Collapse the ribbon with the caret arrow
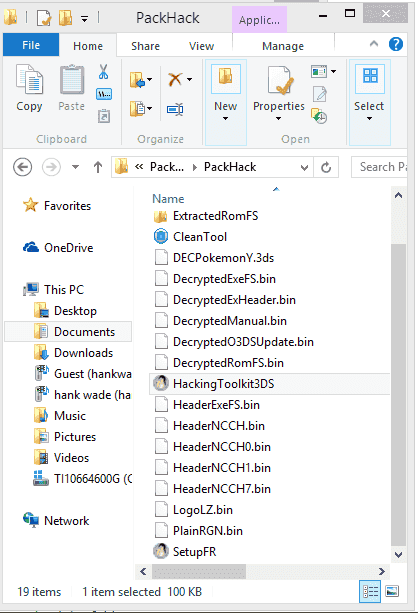Image resolution: width=418 pixels, height=613 pixels. 374,44
